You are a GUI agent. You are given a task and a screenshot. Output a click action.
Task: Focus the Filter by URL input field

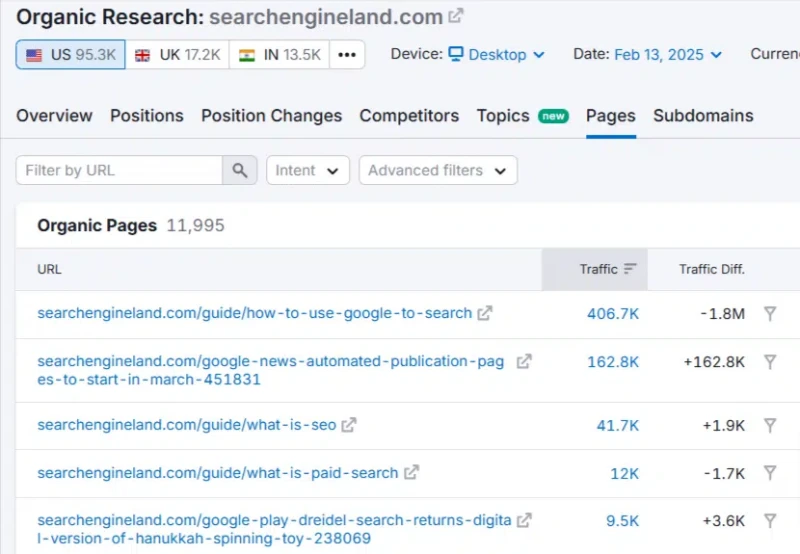click(119, 170)
